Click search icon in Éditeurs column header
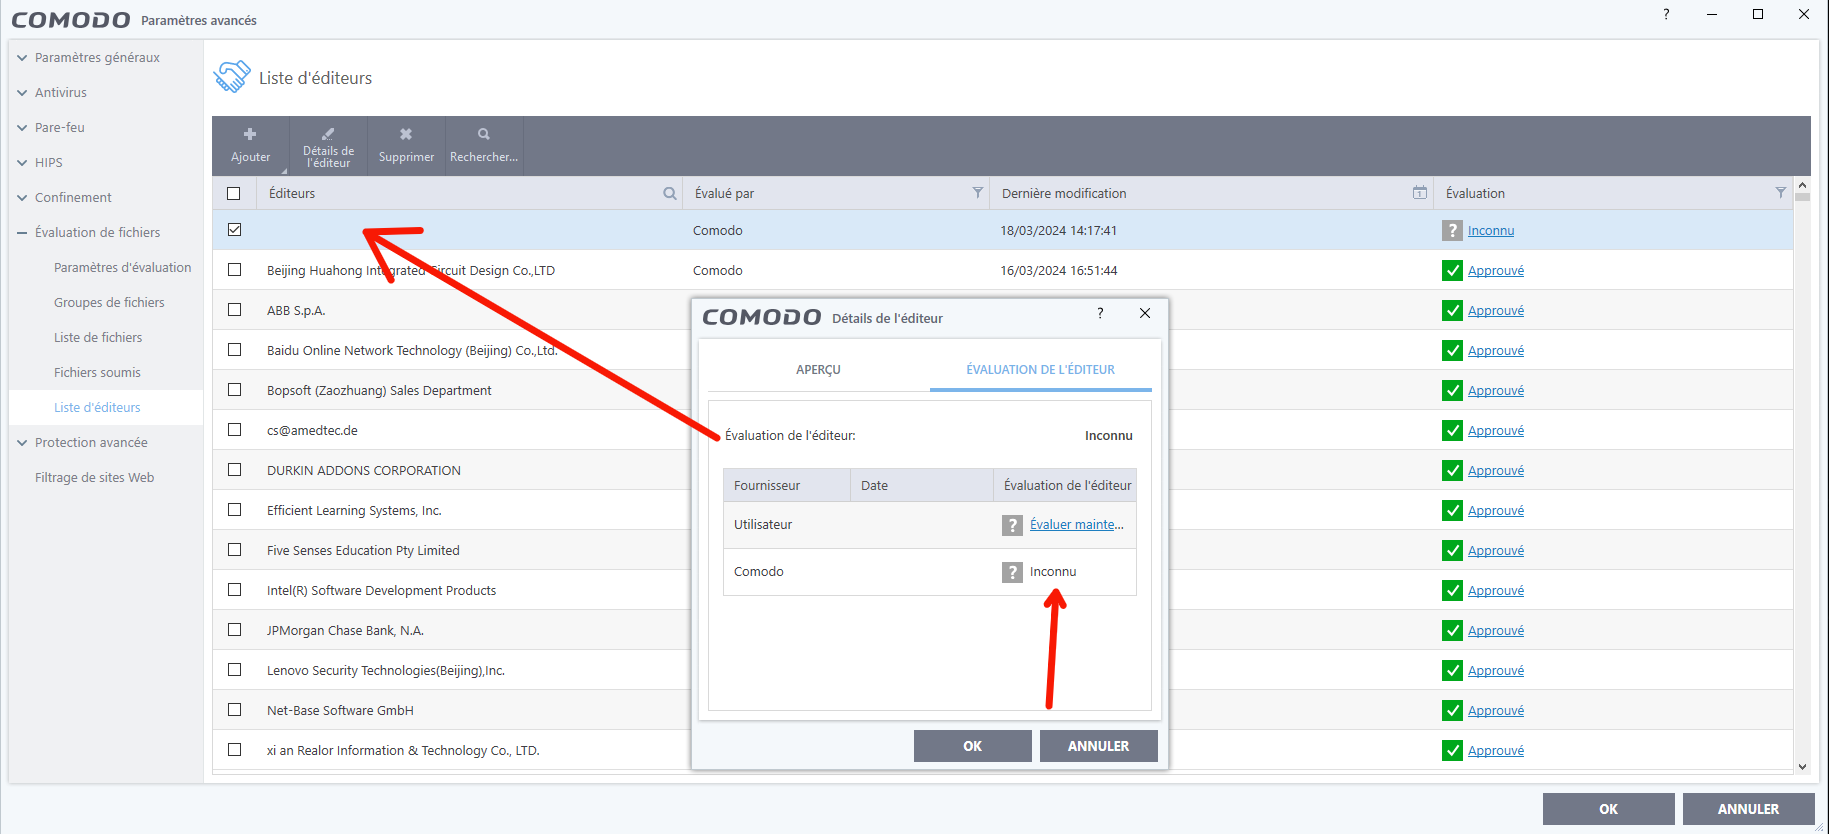Screen dimensions: 1829x834 [670, 193]
